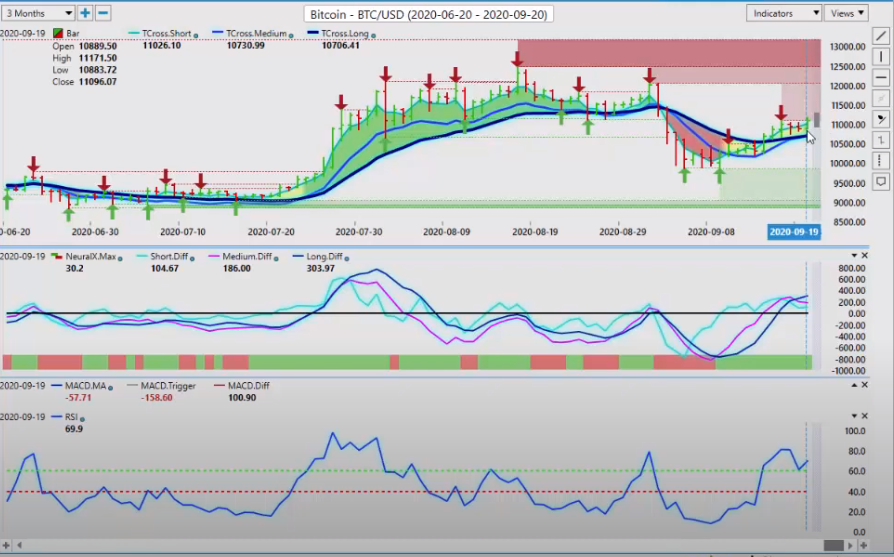Zoom out with the blue minus button

click(103, 13)
